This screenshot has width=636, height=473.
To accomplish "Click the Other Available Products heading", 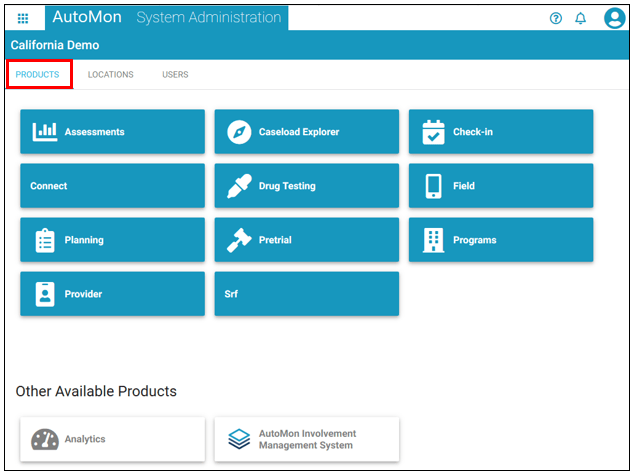I will tap(96, 391).
